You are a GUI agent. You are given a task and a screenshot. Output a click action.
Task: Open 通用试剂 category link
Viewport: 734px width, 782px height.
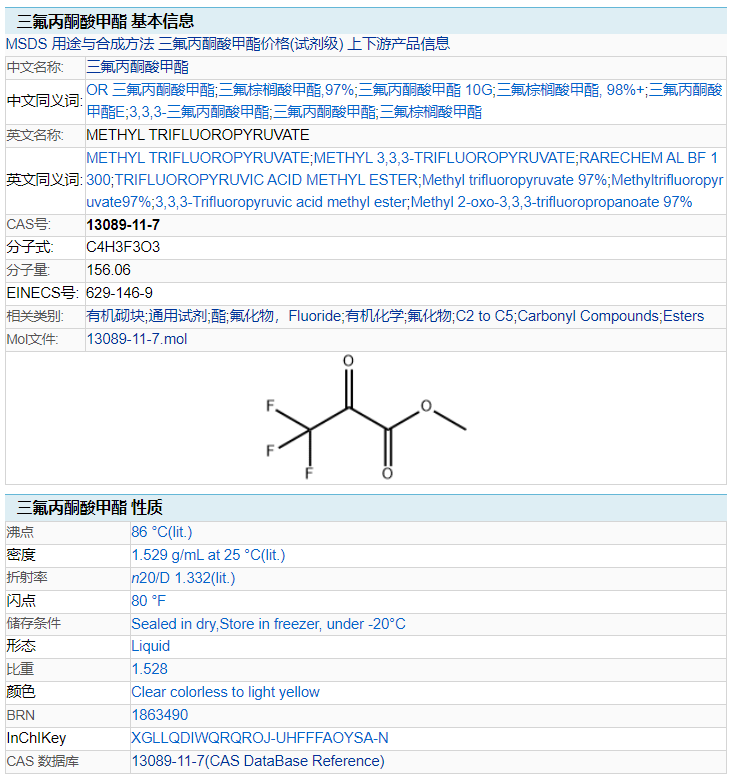point(177,316)
